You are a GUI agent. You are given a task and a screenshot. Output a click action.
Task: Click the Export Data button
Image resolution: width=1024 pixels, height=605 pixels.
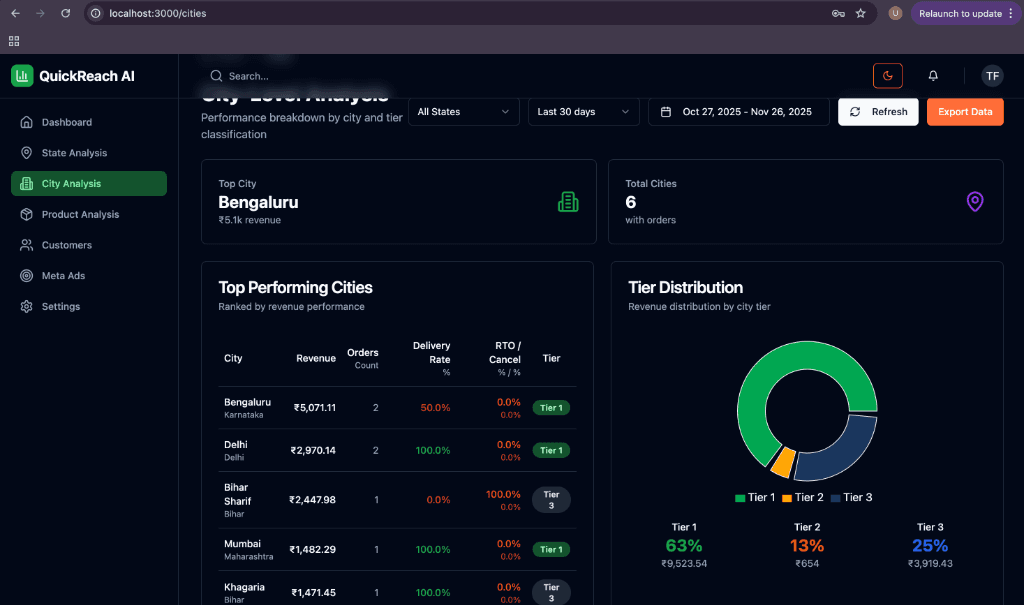pyautogui.click(x=964, y=112)
